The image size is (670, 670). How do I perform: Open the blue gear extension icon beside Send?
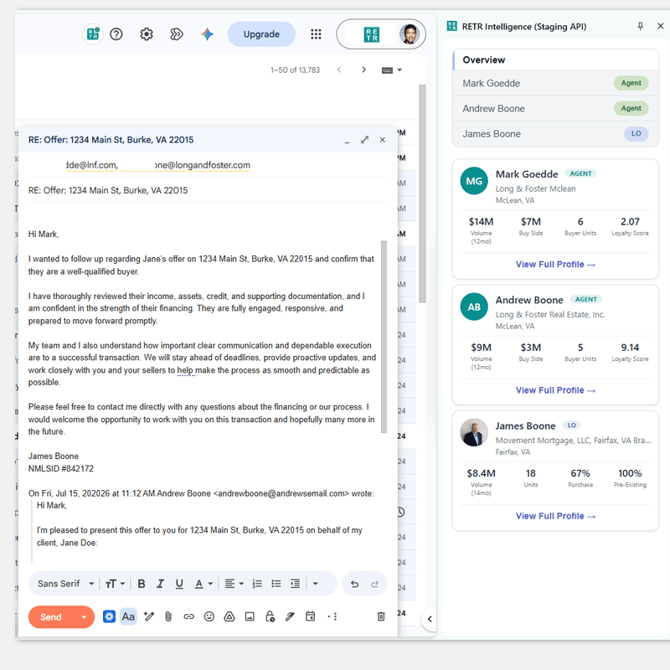(109, 617)
